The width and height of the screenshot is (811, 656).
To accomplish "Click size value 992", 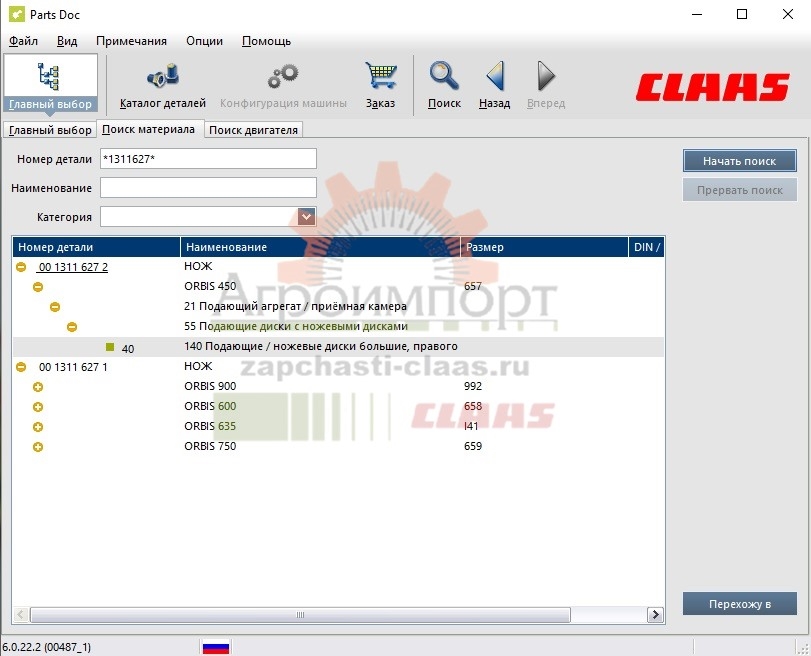I will [x=473, y=386].
